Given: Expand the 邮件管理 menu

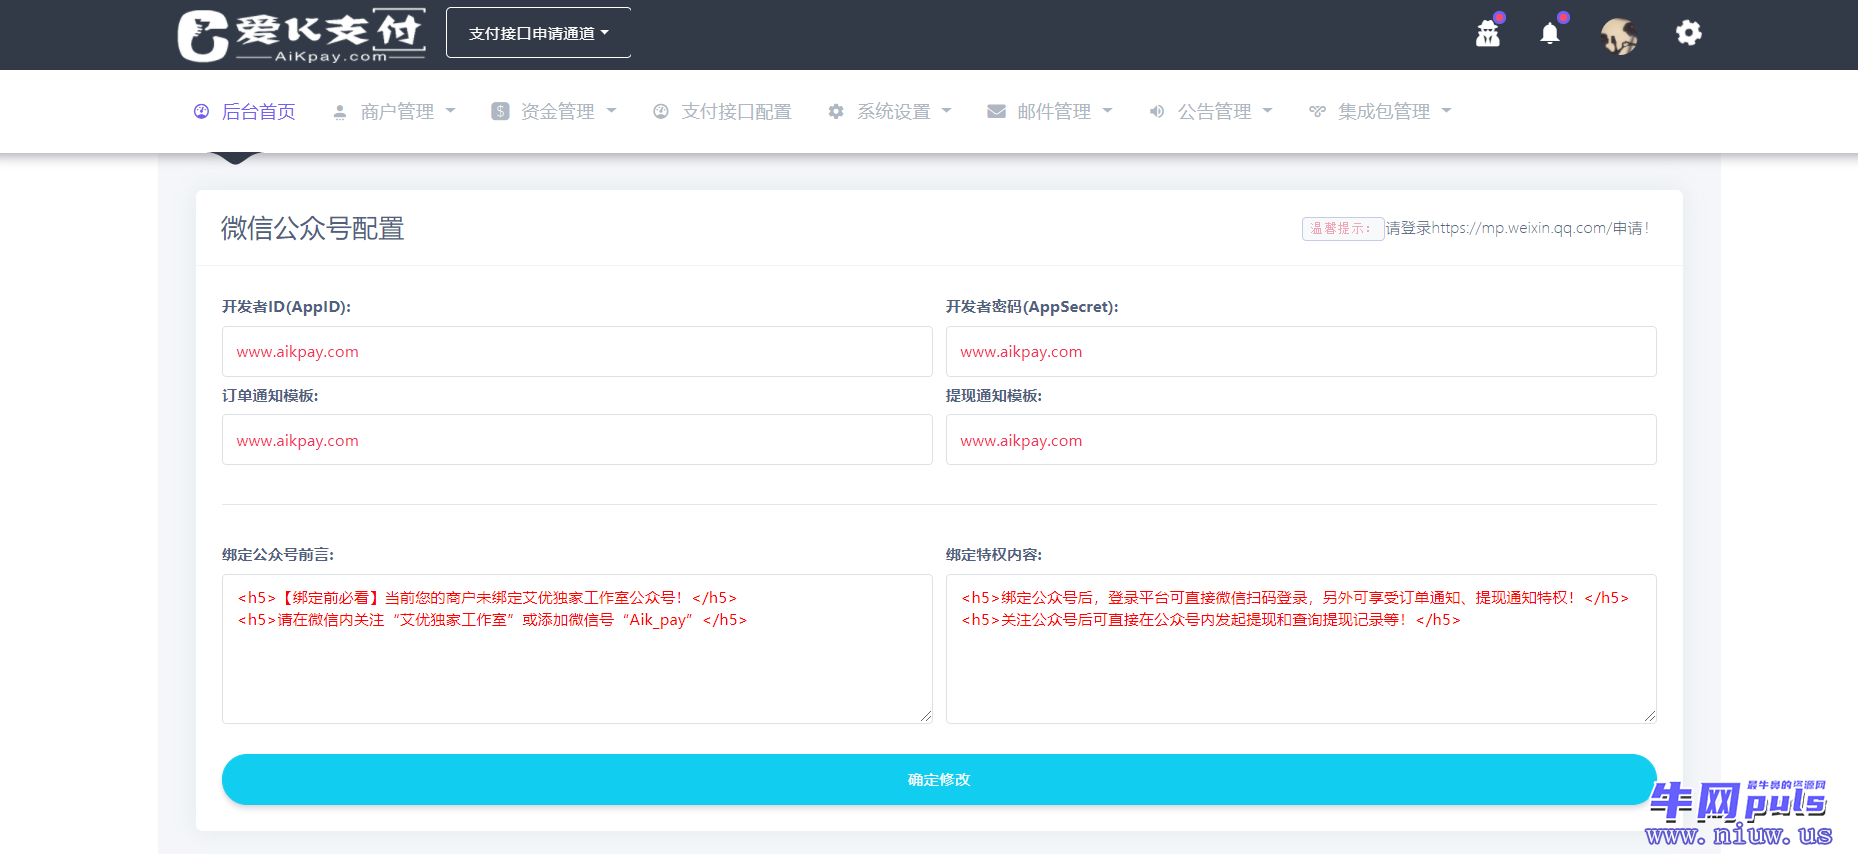Looking at the screenshot, I should (1050, 111).
